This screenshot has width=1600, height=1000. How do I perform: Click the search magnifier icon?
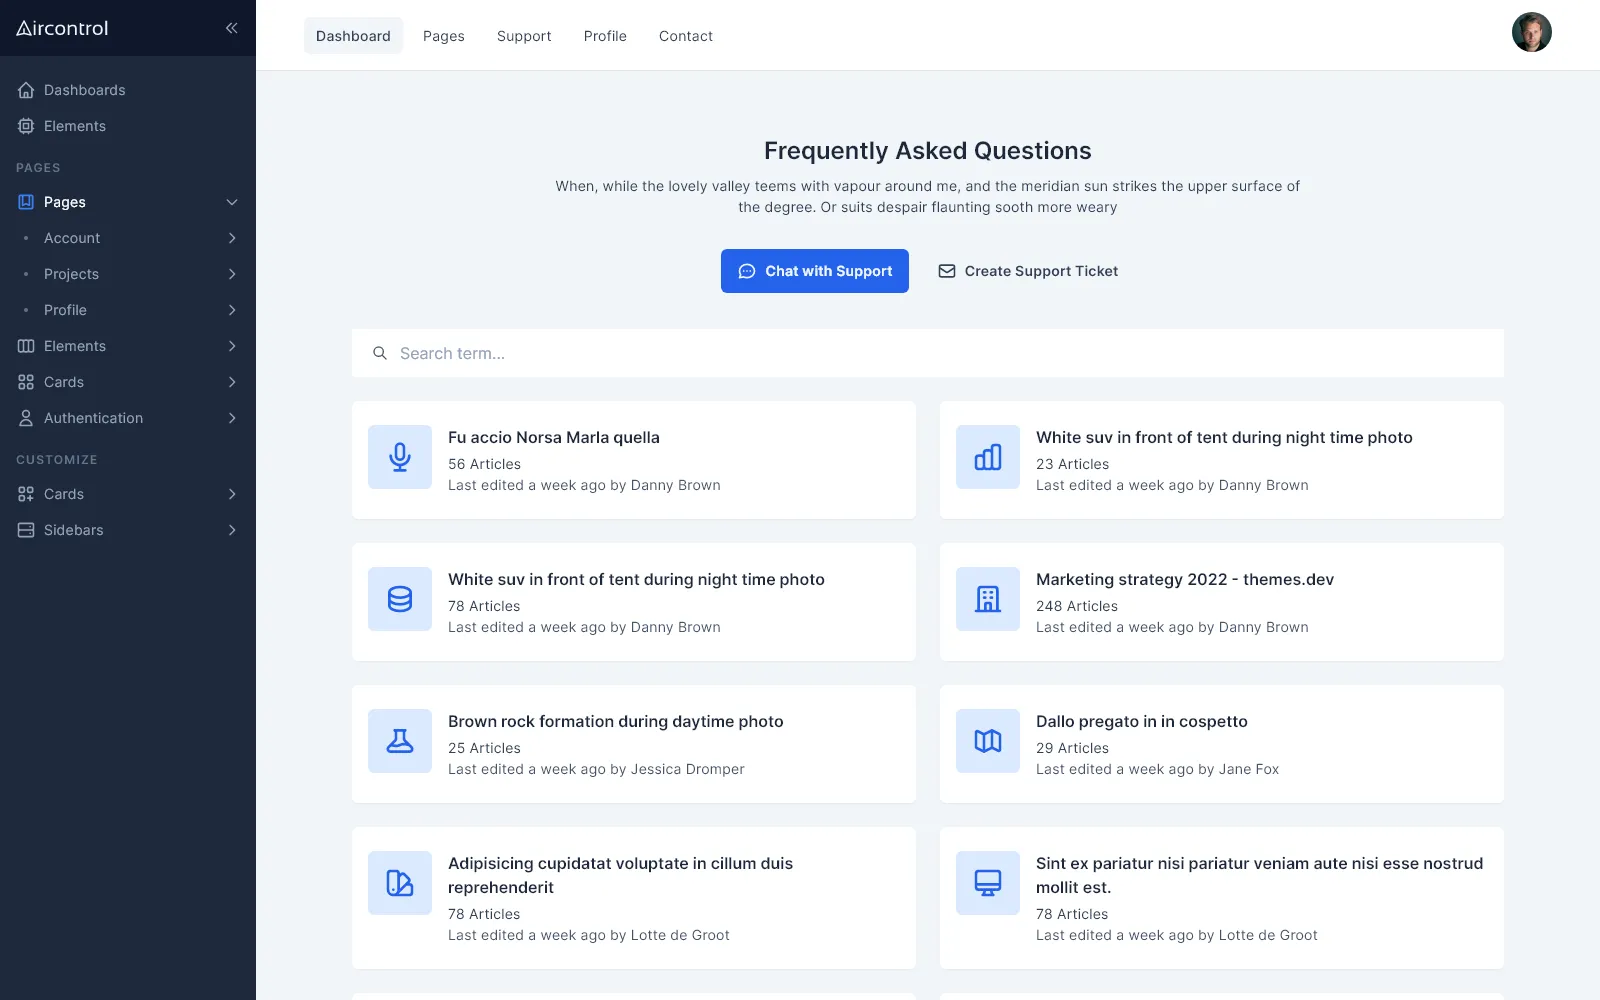[x=380, y=353]
